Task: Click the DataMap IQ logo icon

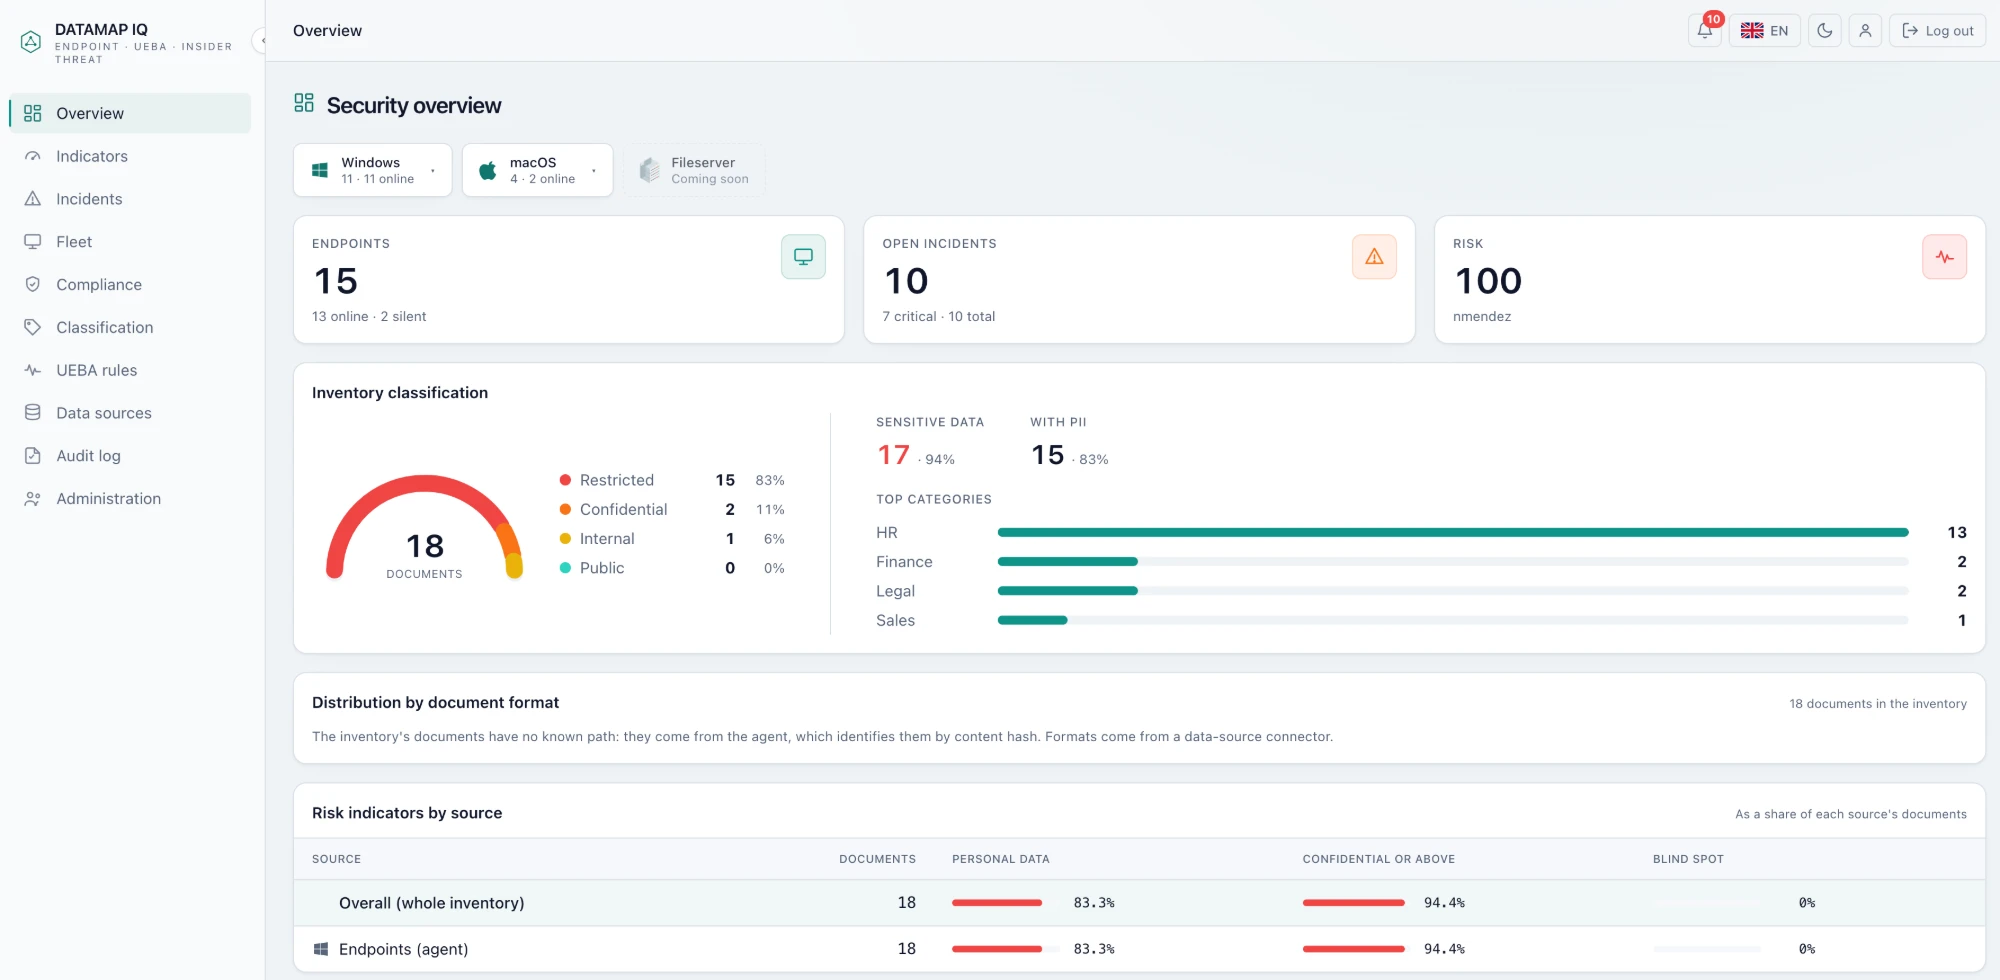Action: click(x=31, y=42)
